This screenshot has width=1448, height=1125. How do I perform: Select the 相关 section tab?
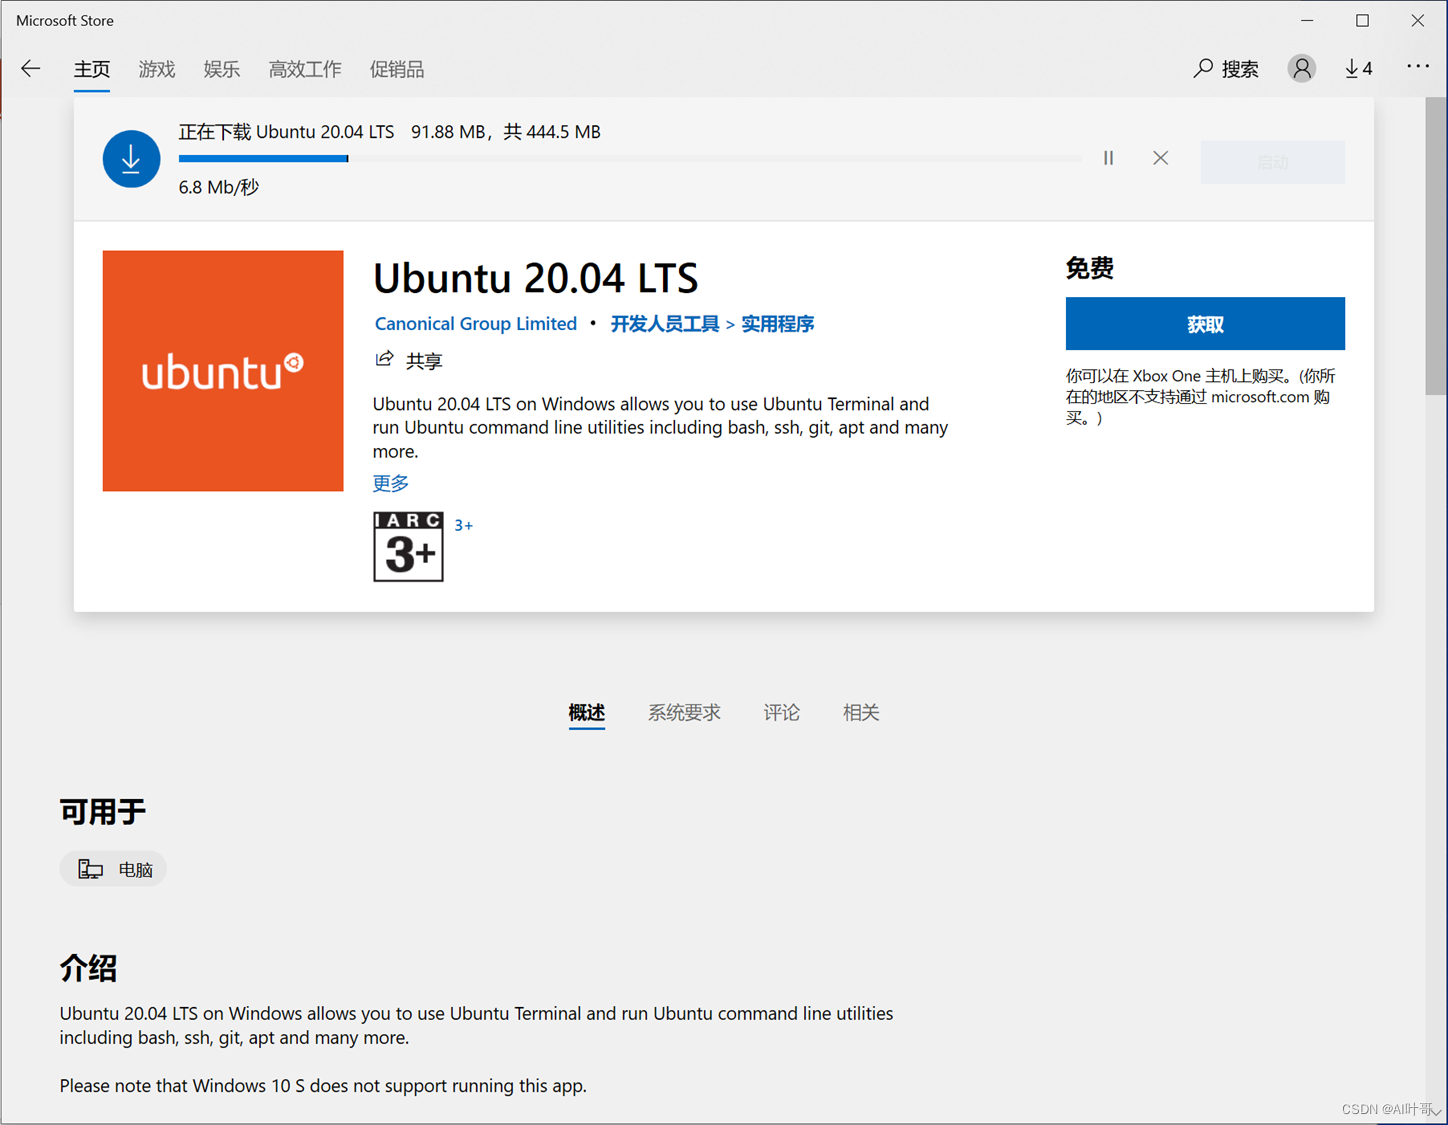point(861,713)
